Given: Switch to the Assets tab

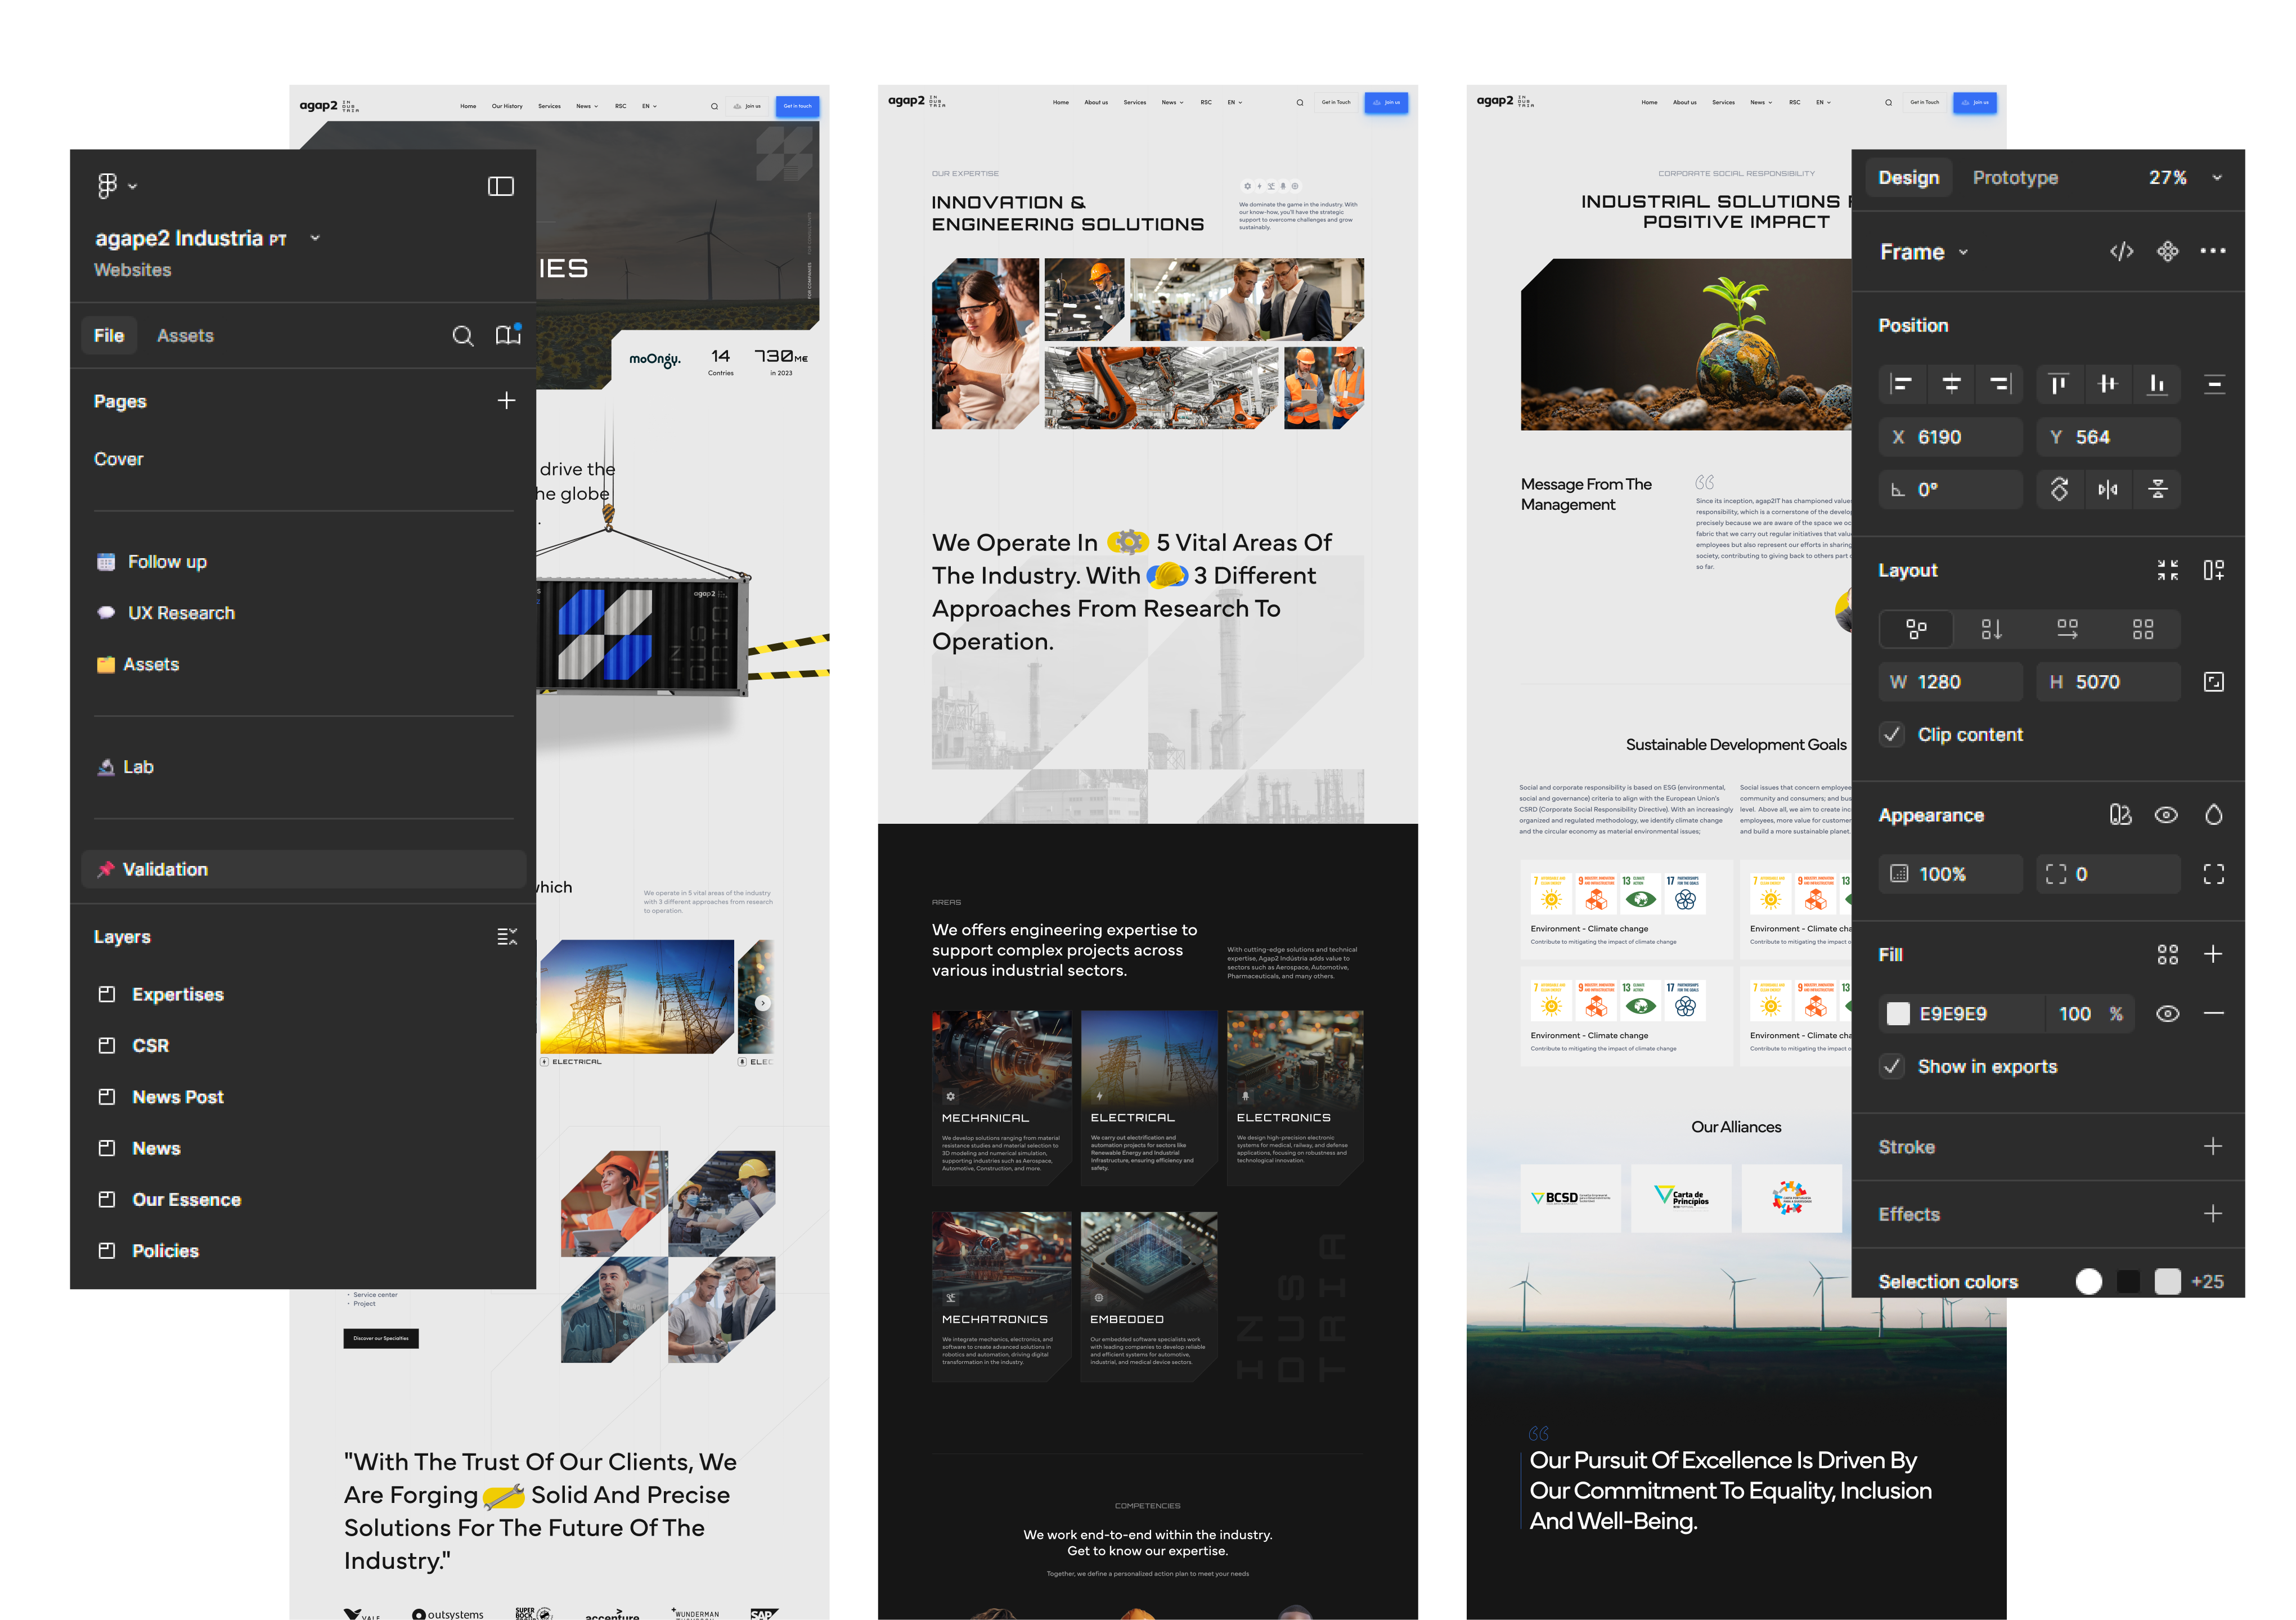Looking at the screenshot, I should click(185, 336).
